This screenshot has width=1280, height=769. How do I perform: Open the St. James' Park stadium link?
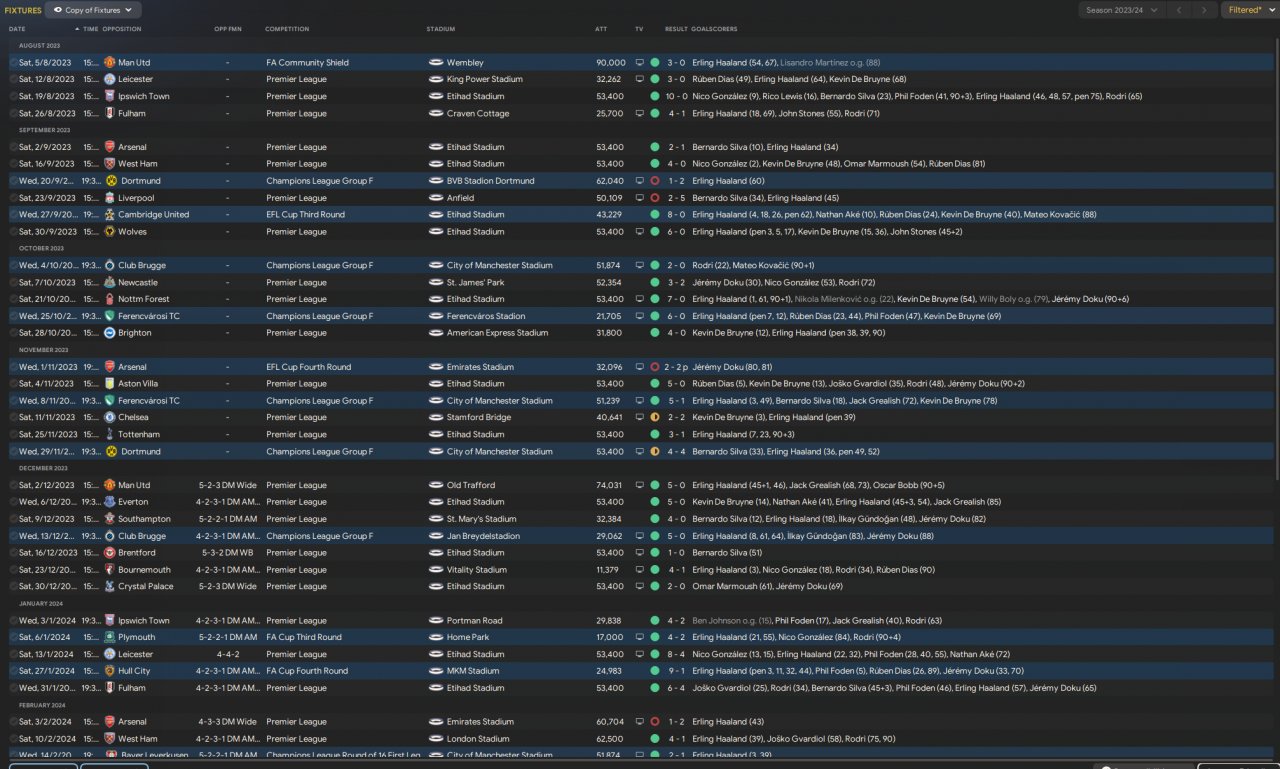point(475,283)
